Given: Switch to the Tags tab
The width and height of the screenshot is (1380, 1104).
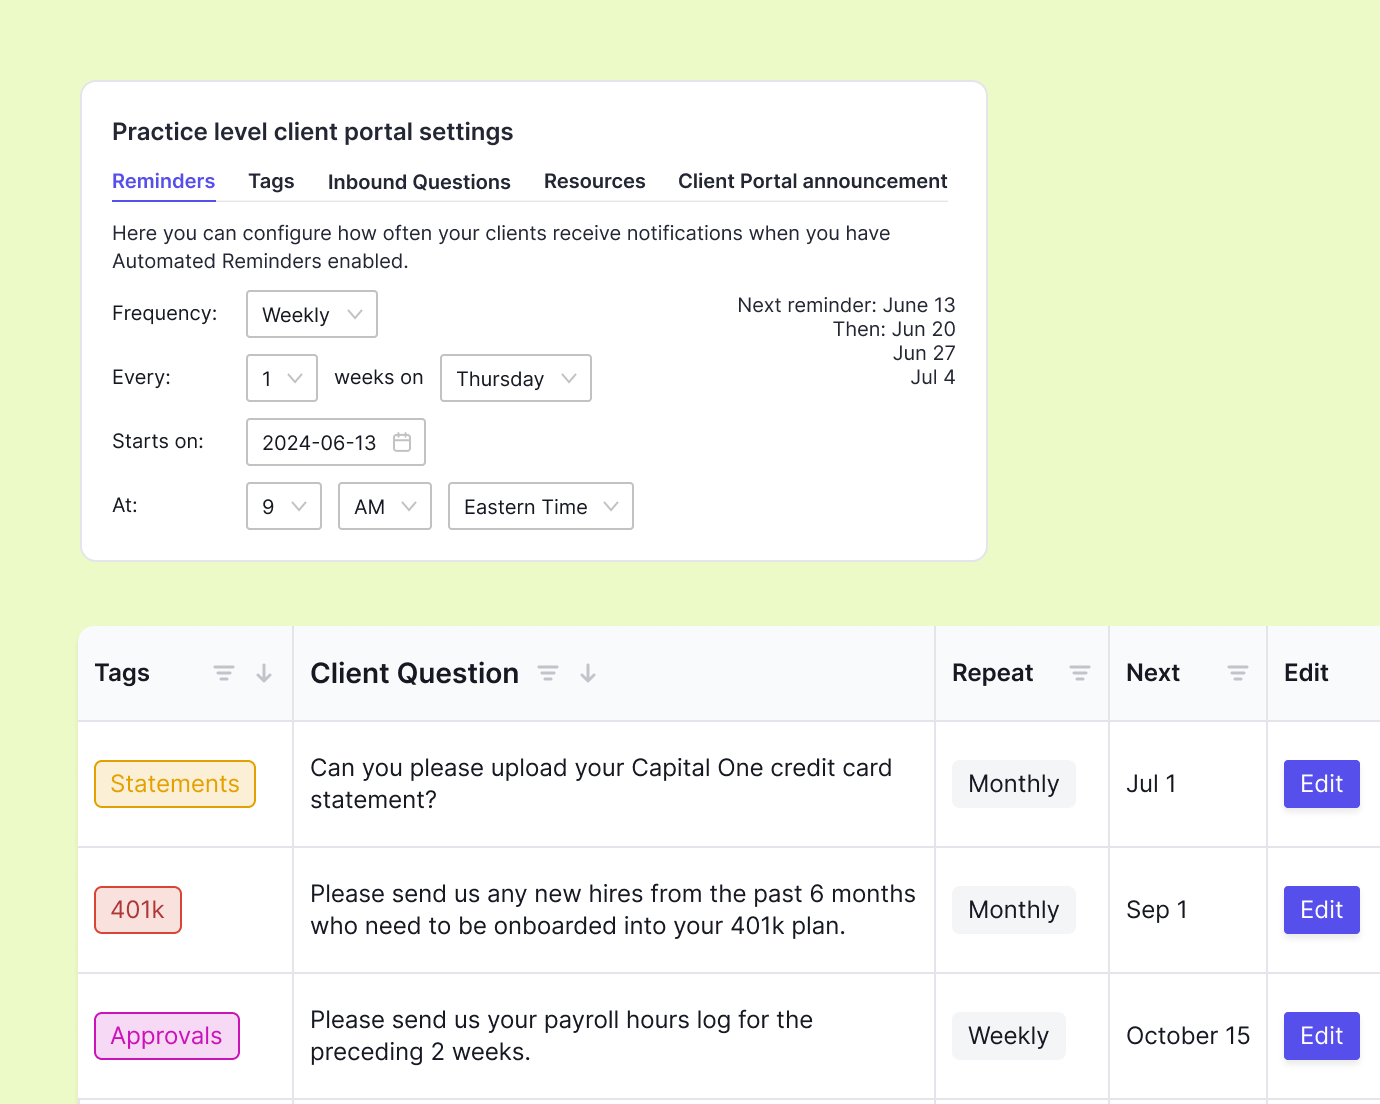Looking at the screenshot, I should click(x=270, y=181).
